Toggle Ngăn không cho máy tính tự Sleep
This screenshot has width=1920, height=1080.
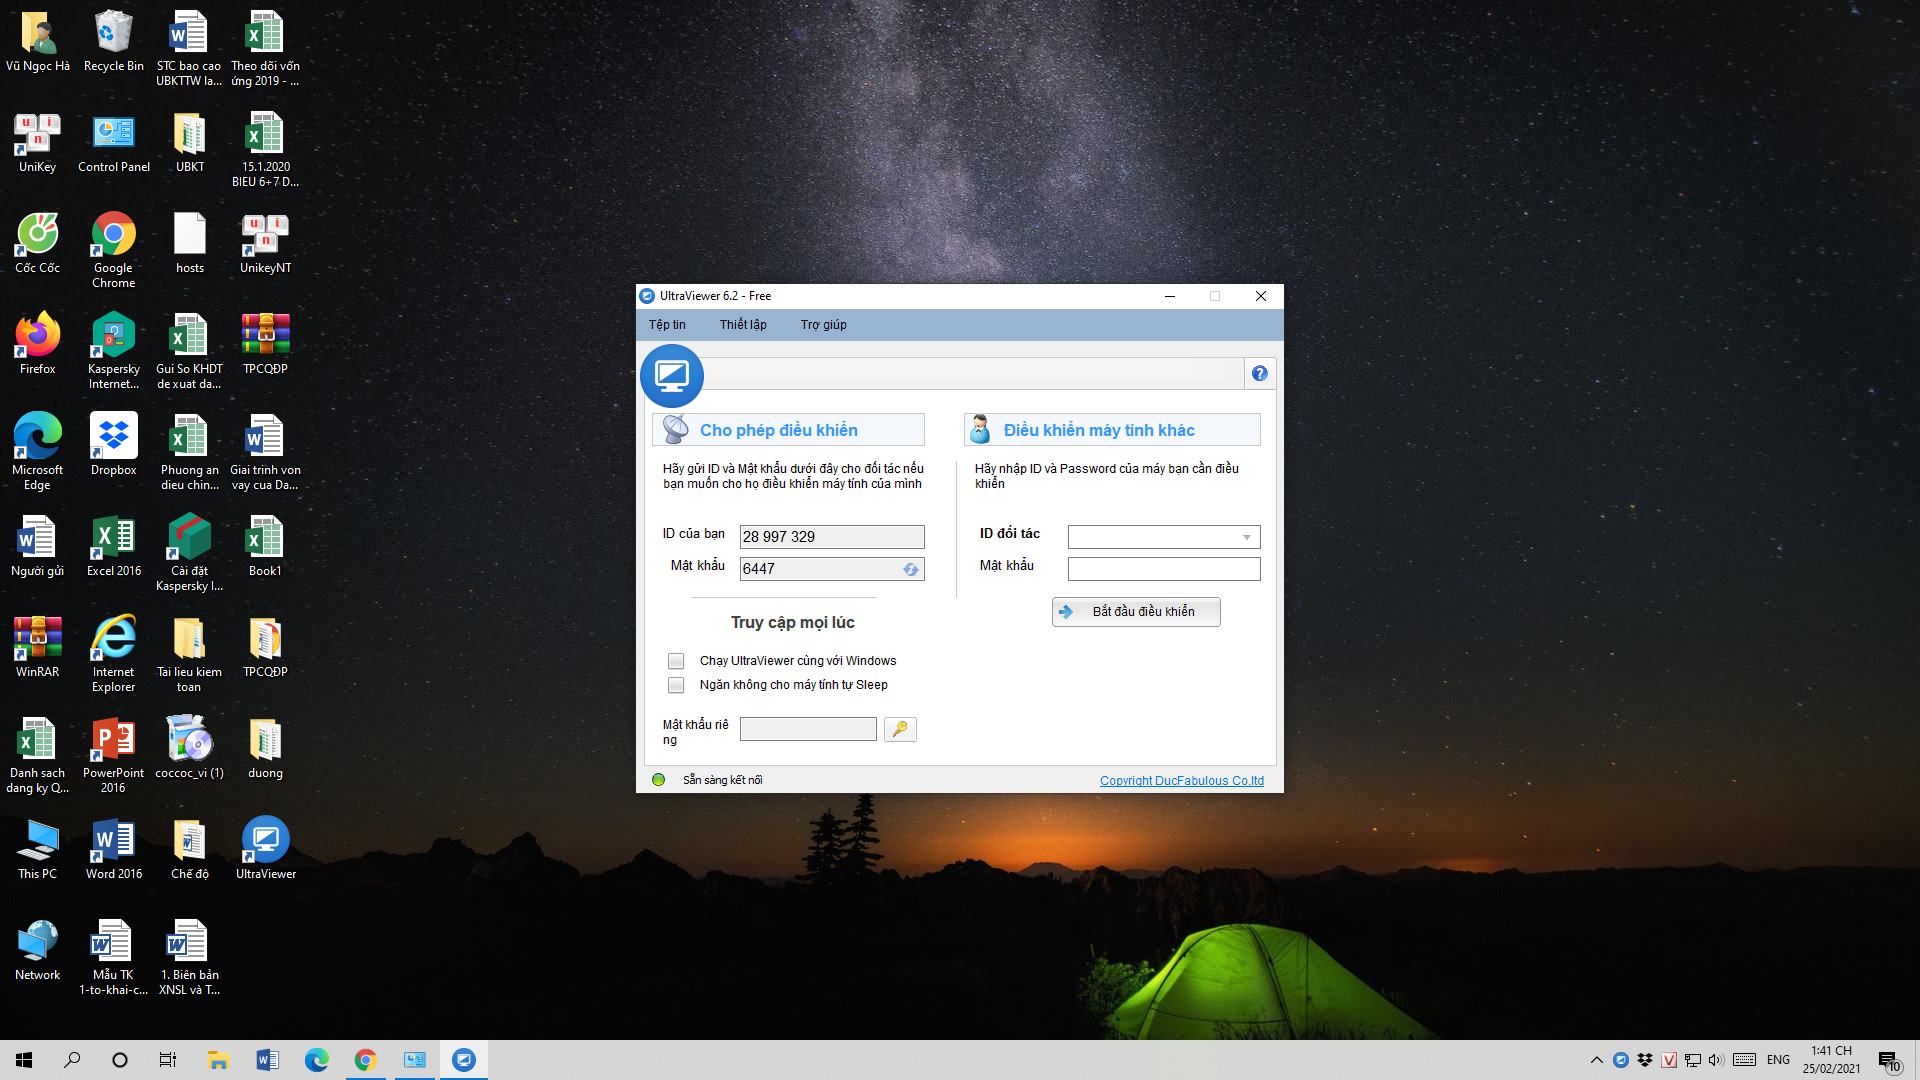676,685
